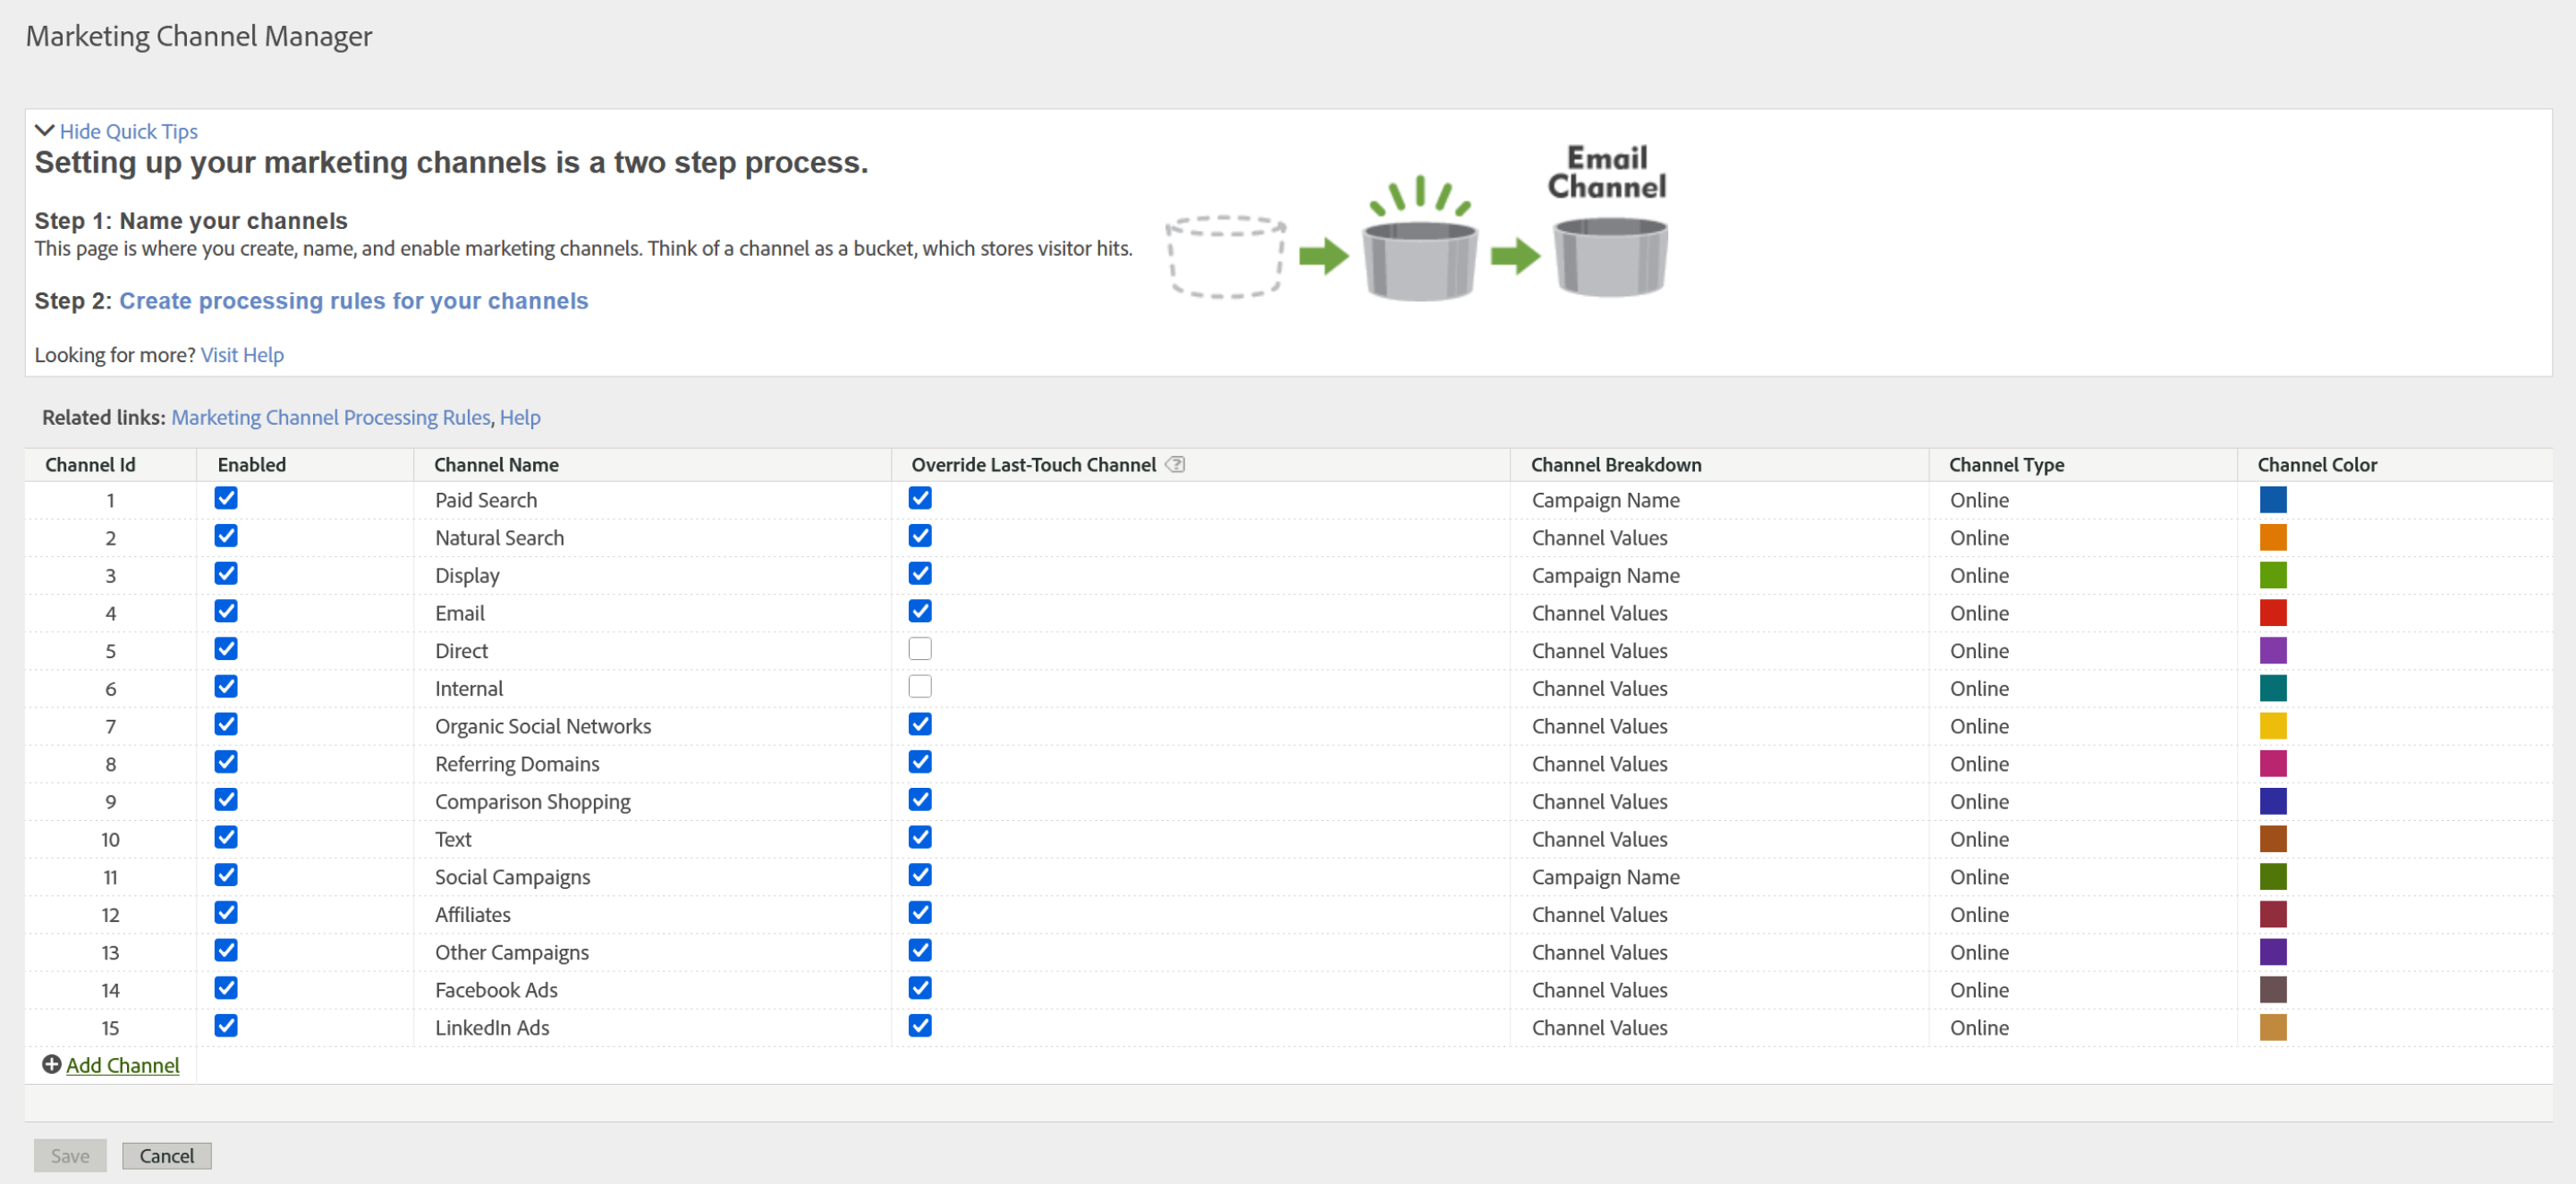Click the Paid Search channel name
The image size is (2576, 1184).
486,500
